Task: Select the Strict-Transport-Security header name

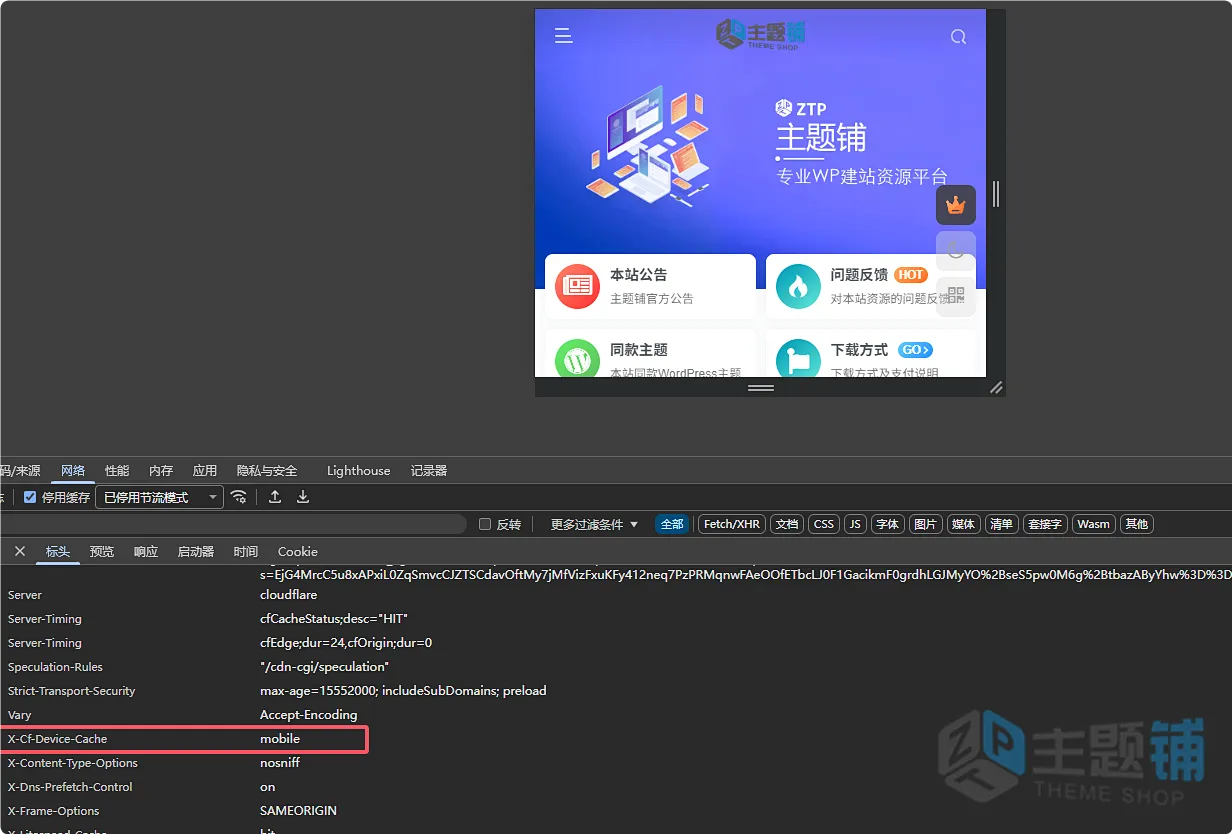Action: point(71,691)
